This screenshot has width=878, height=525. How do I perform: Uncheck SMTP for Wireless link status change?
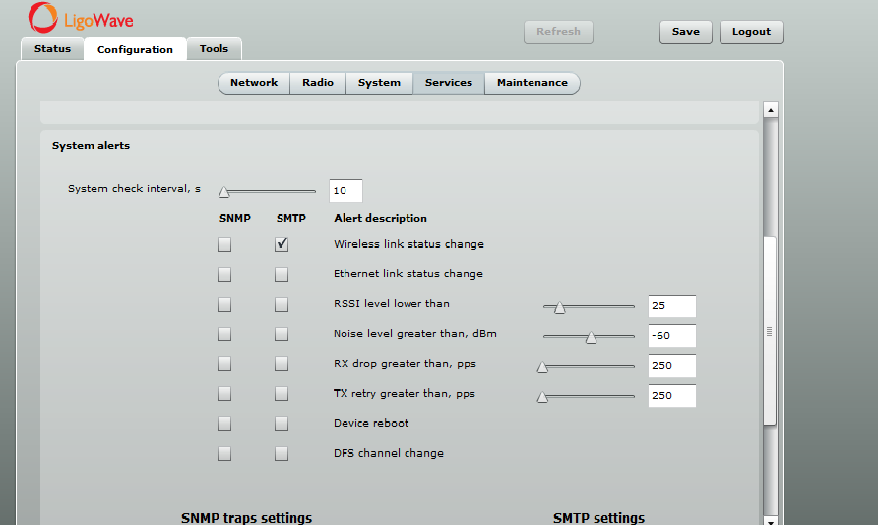(x=282, y=245)
